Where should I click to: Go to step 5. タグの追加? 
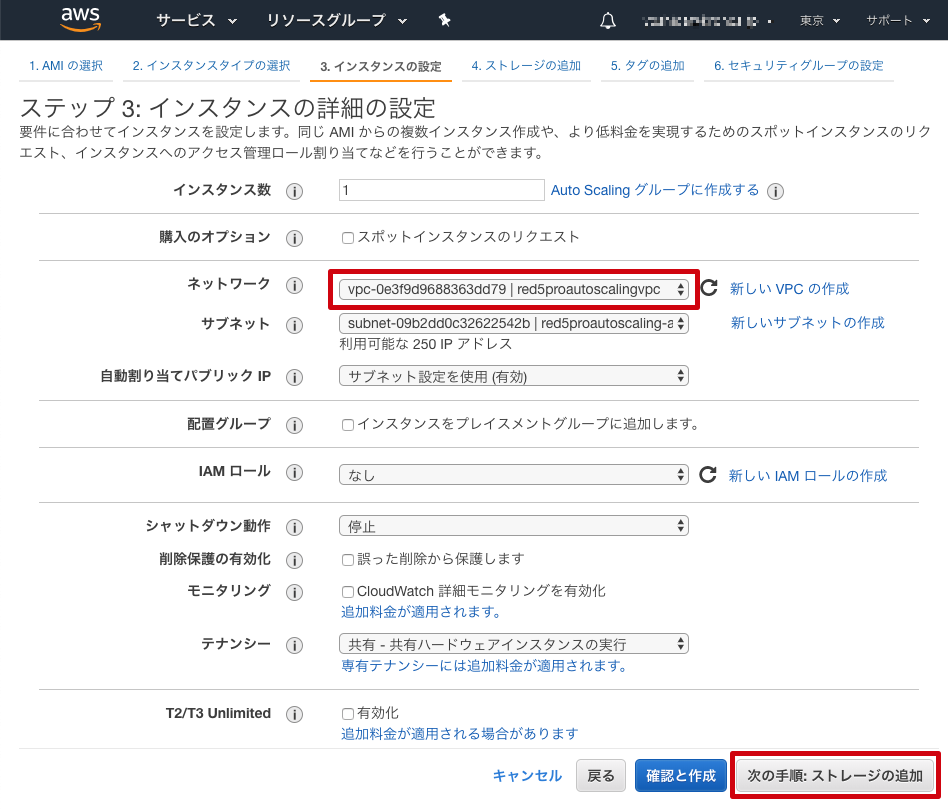click(x=648, y=65)
